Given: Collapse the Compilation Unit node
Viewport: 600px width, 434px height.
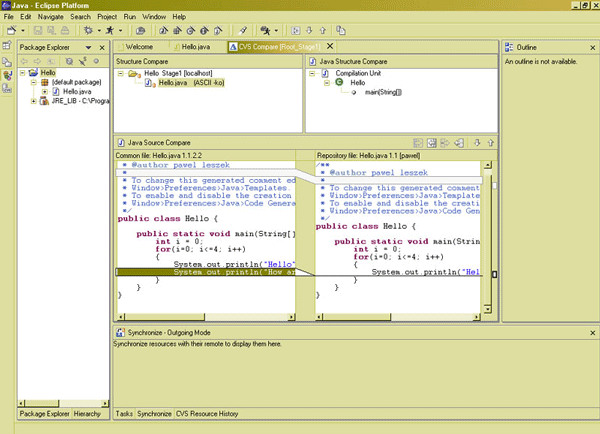Looking at the screenshot, I should point(312,73).
